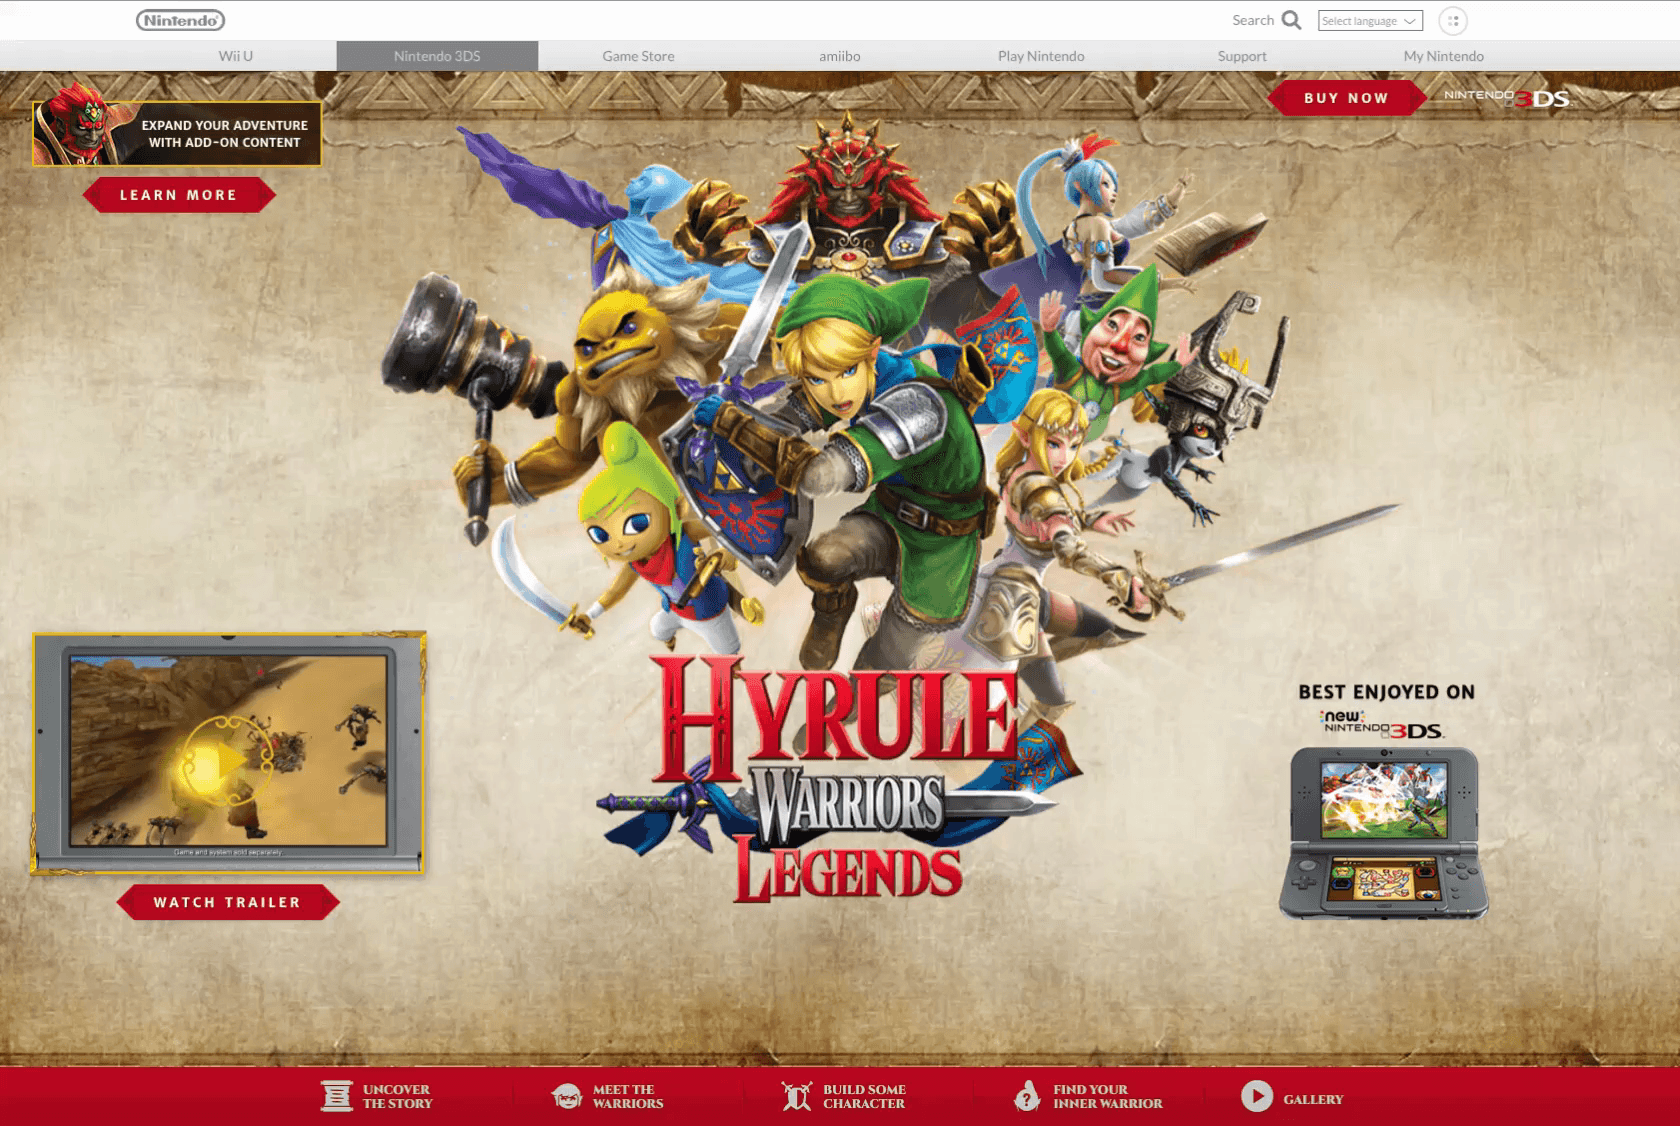
Task: Click the search magnifying glass icon
Action: (x=1291, y=20)
